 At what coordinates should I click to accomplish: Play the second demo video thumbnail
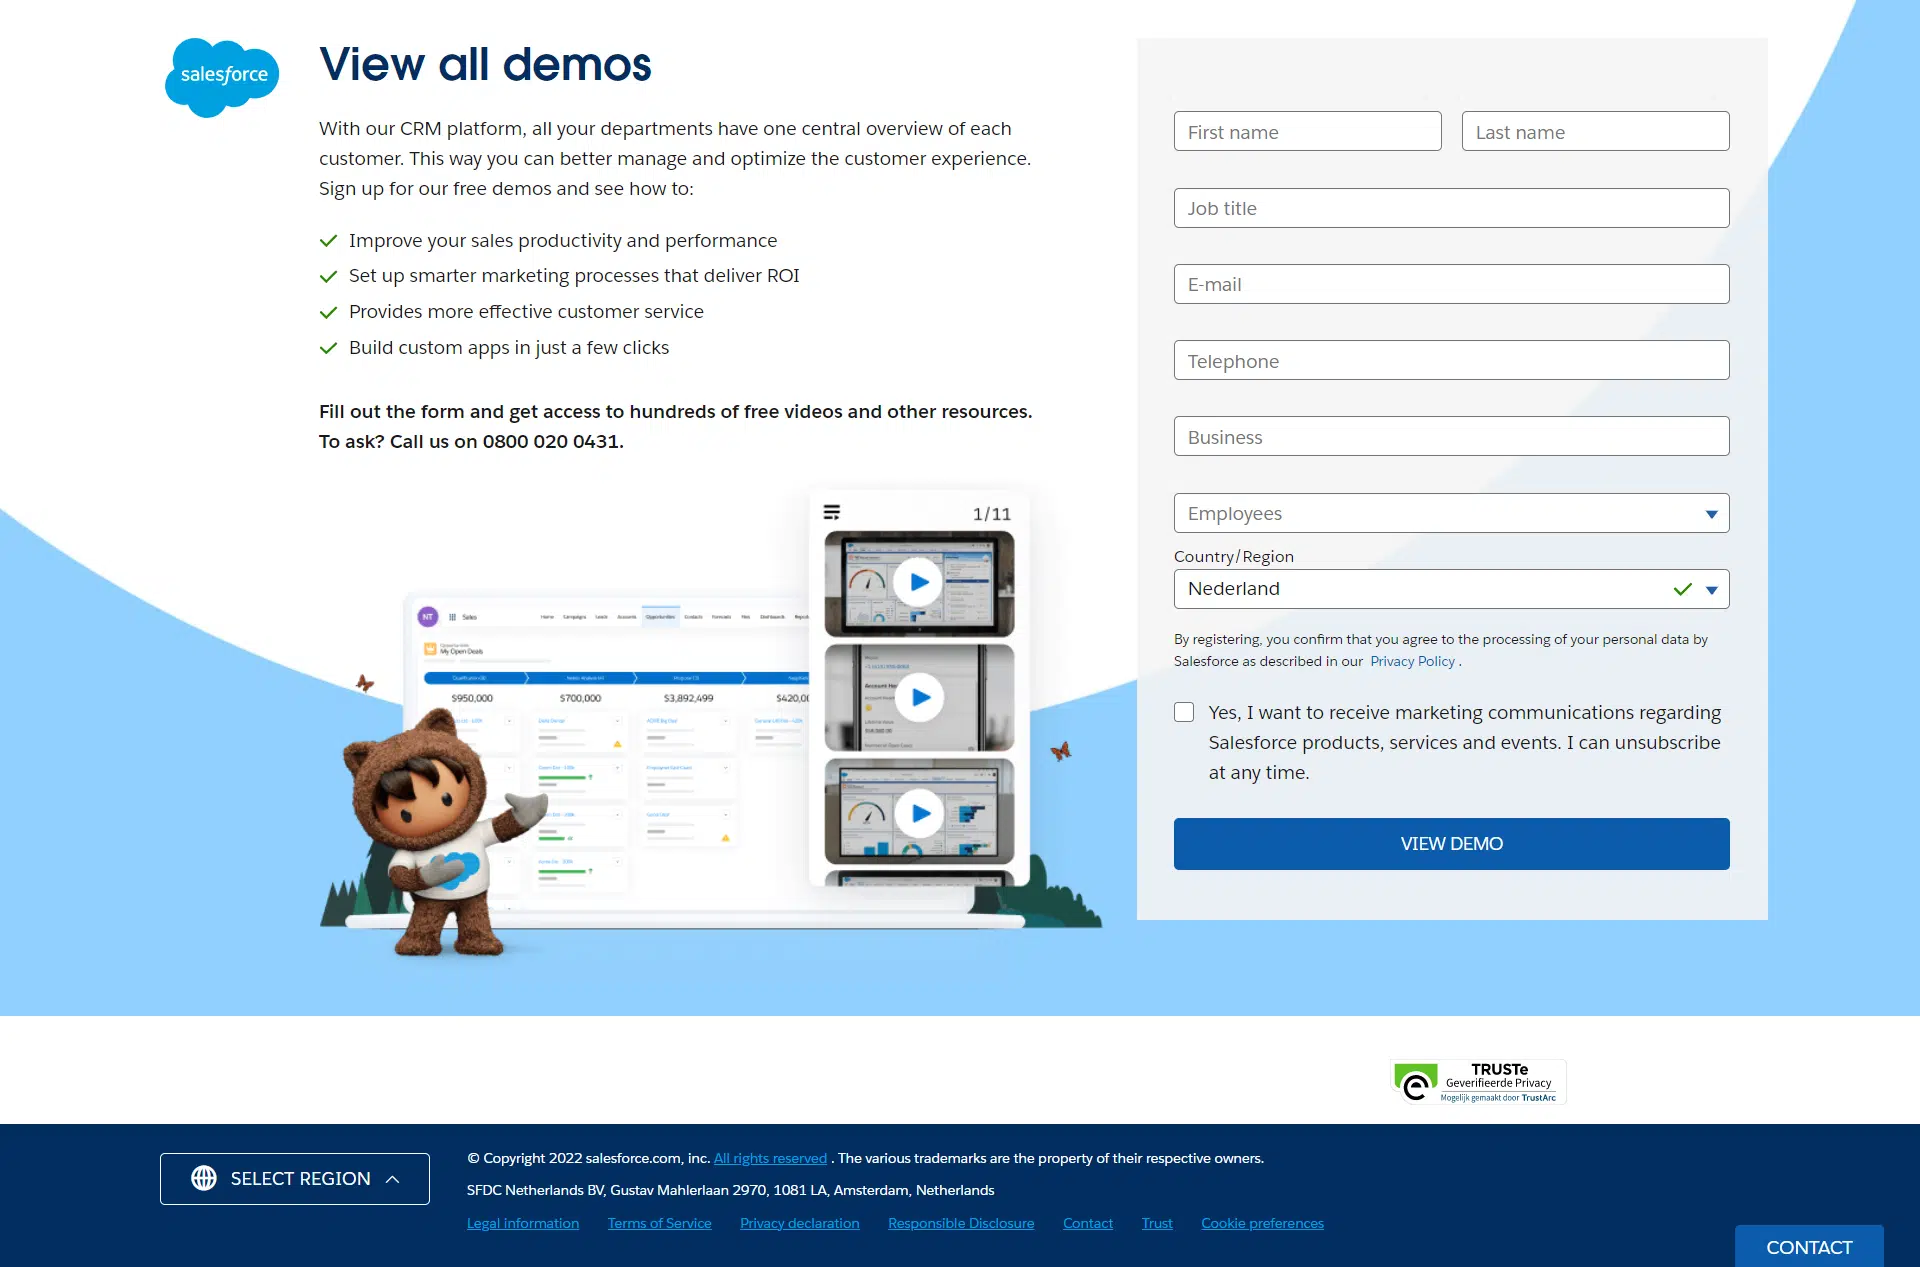(x=919, y=697)
